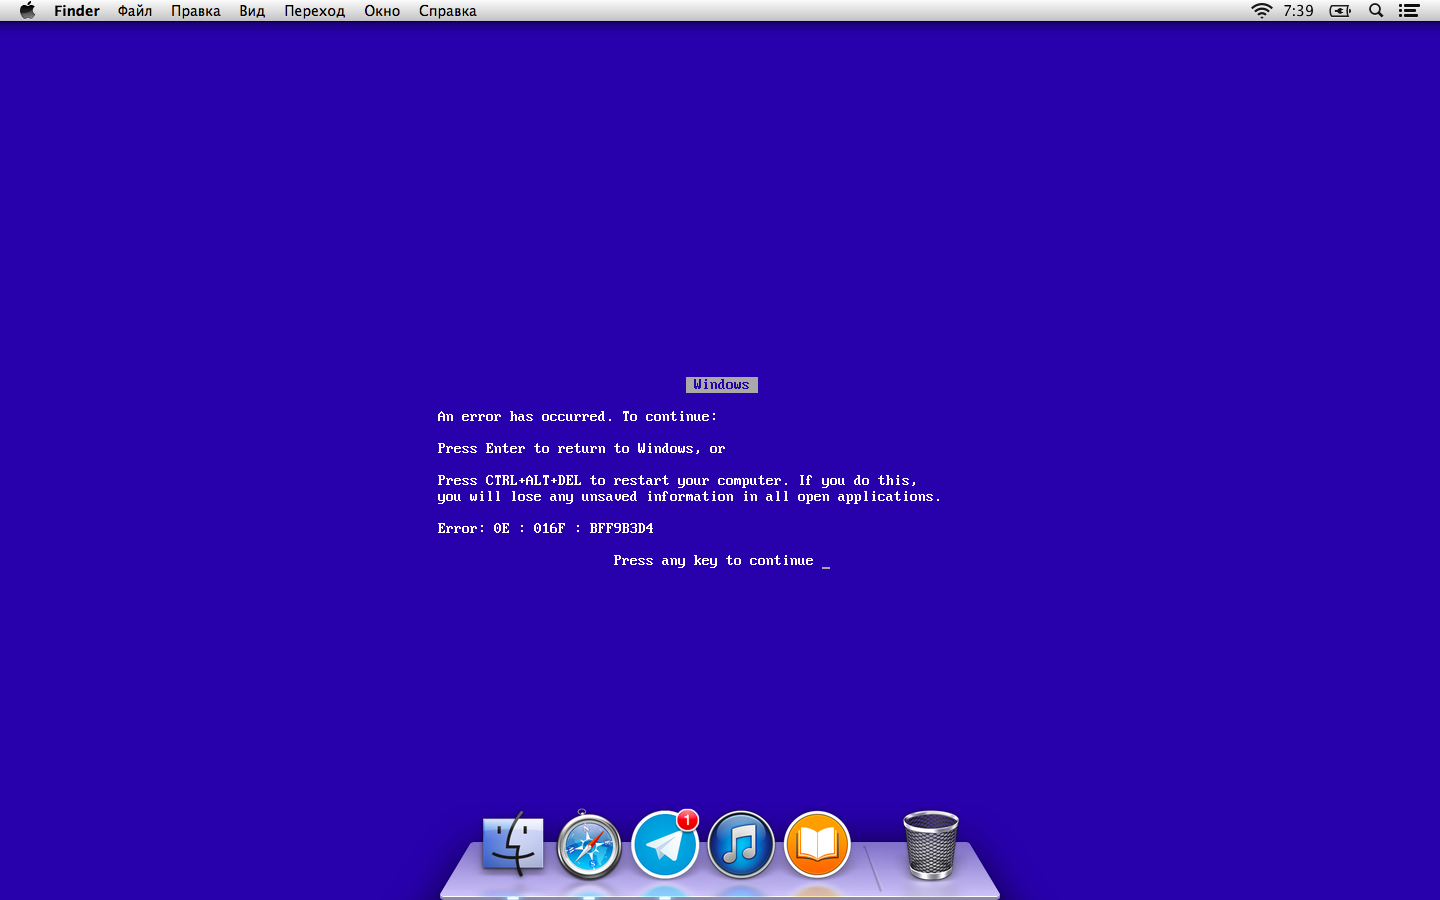Click the highlighted Windows title label

(722, 385)
